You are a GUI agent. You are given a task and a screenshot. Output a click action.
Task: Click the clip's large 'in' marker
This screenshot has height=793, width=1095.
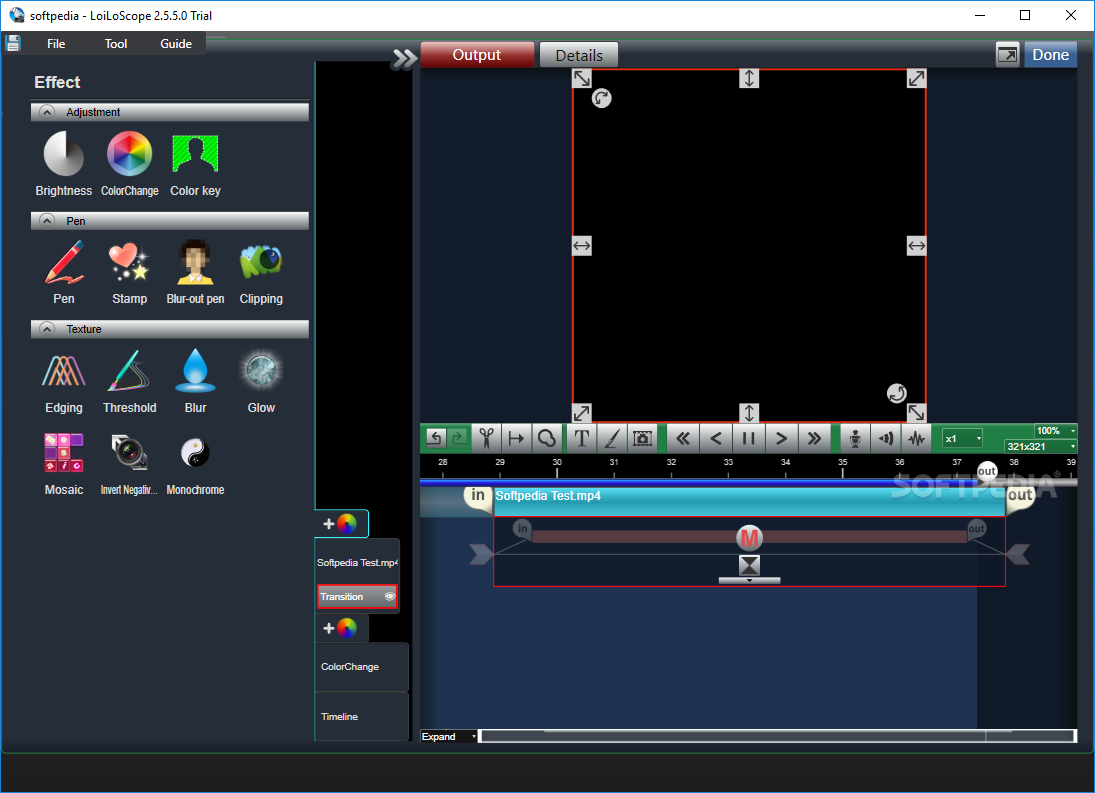pyautogui.click(x=478, y=496)
